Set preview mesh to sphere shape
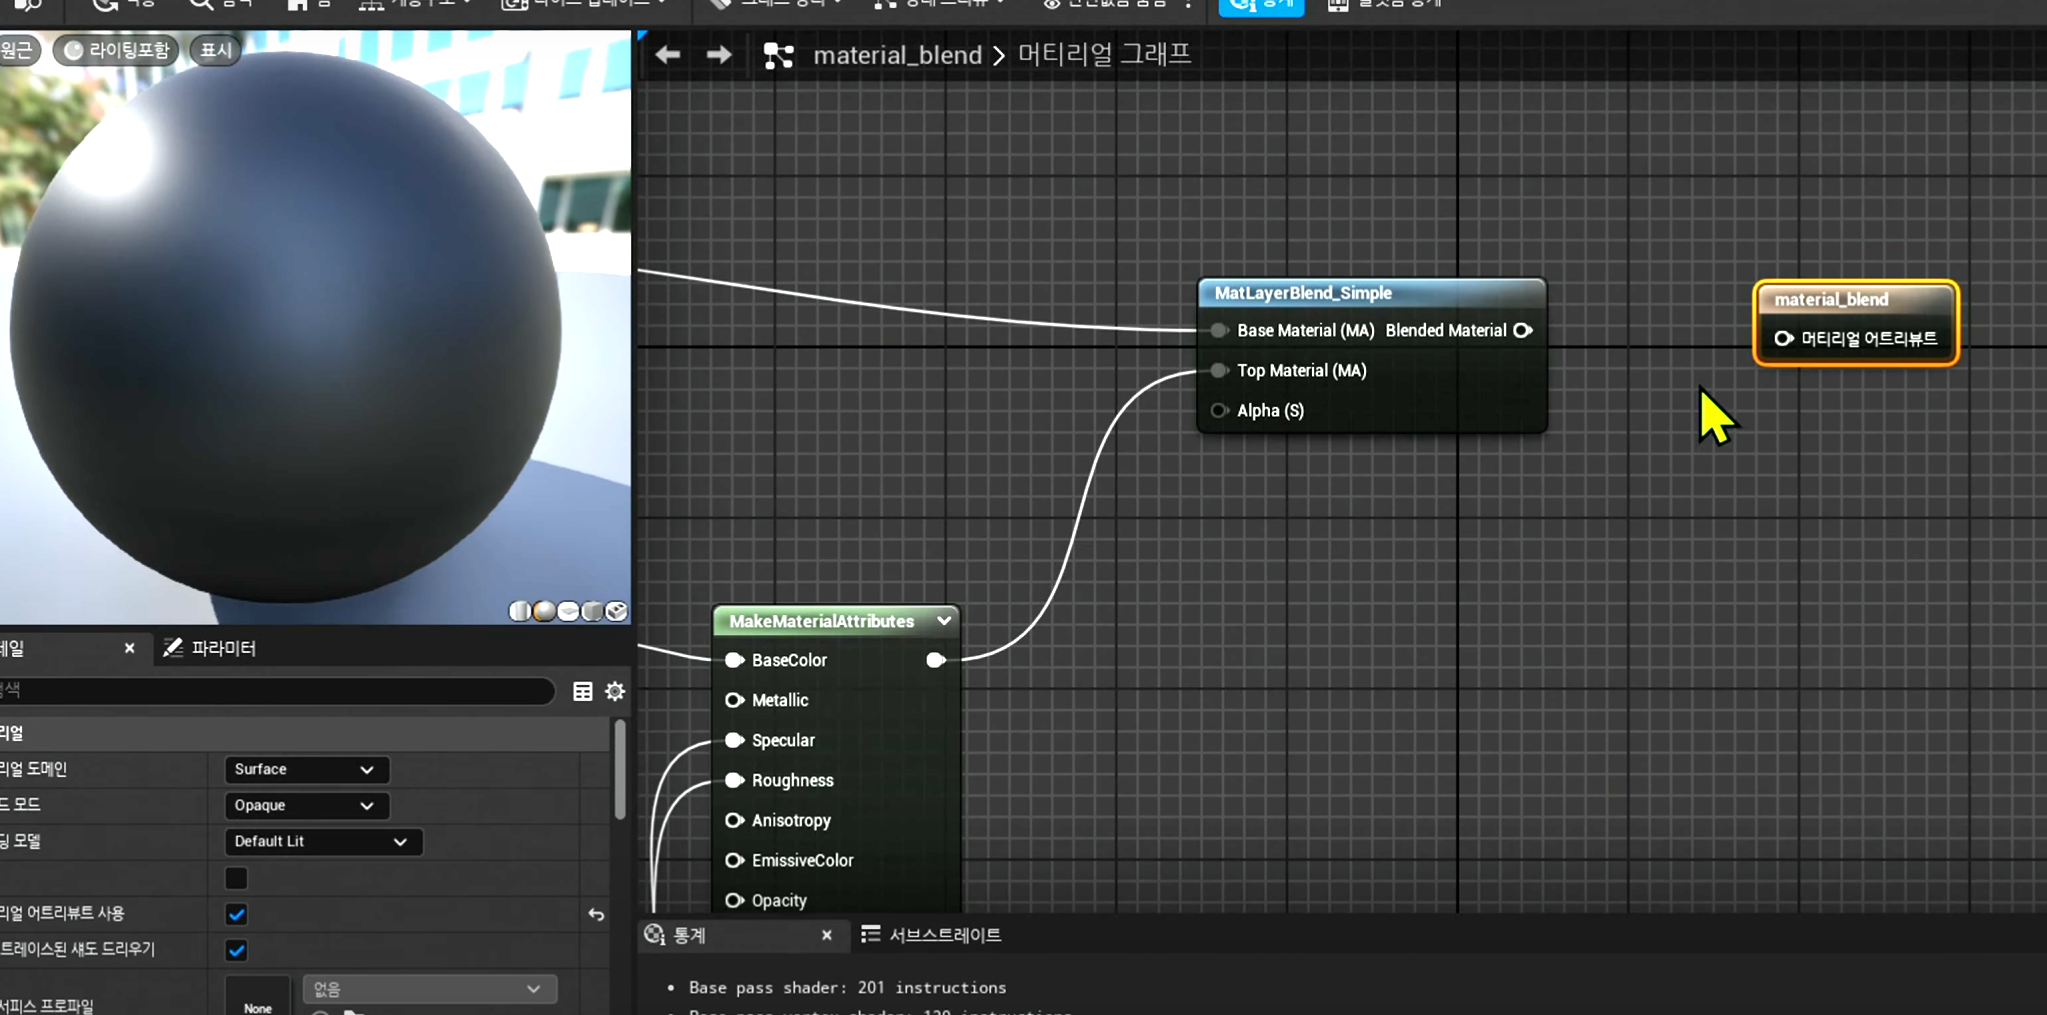Image resolution: width=2047 pixels, height=1015 pixels. tap(544, 611)
